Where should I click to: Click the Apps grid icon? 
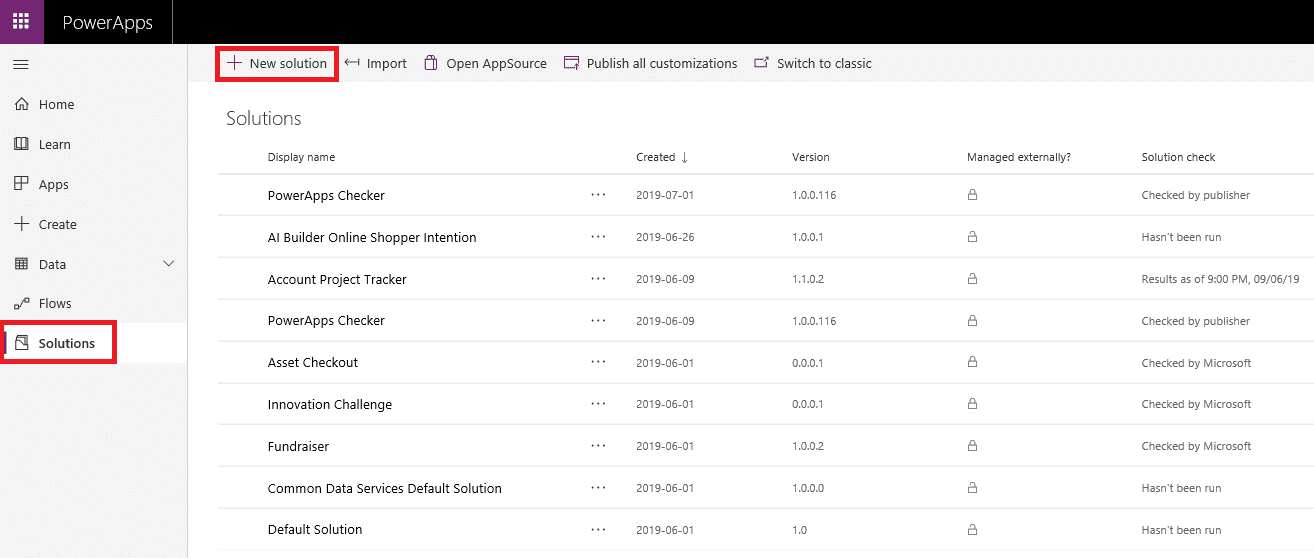(x=21, y=184)
